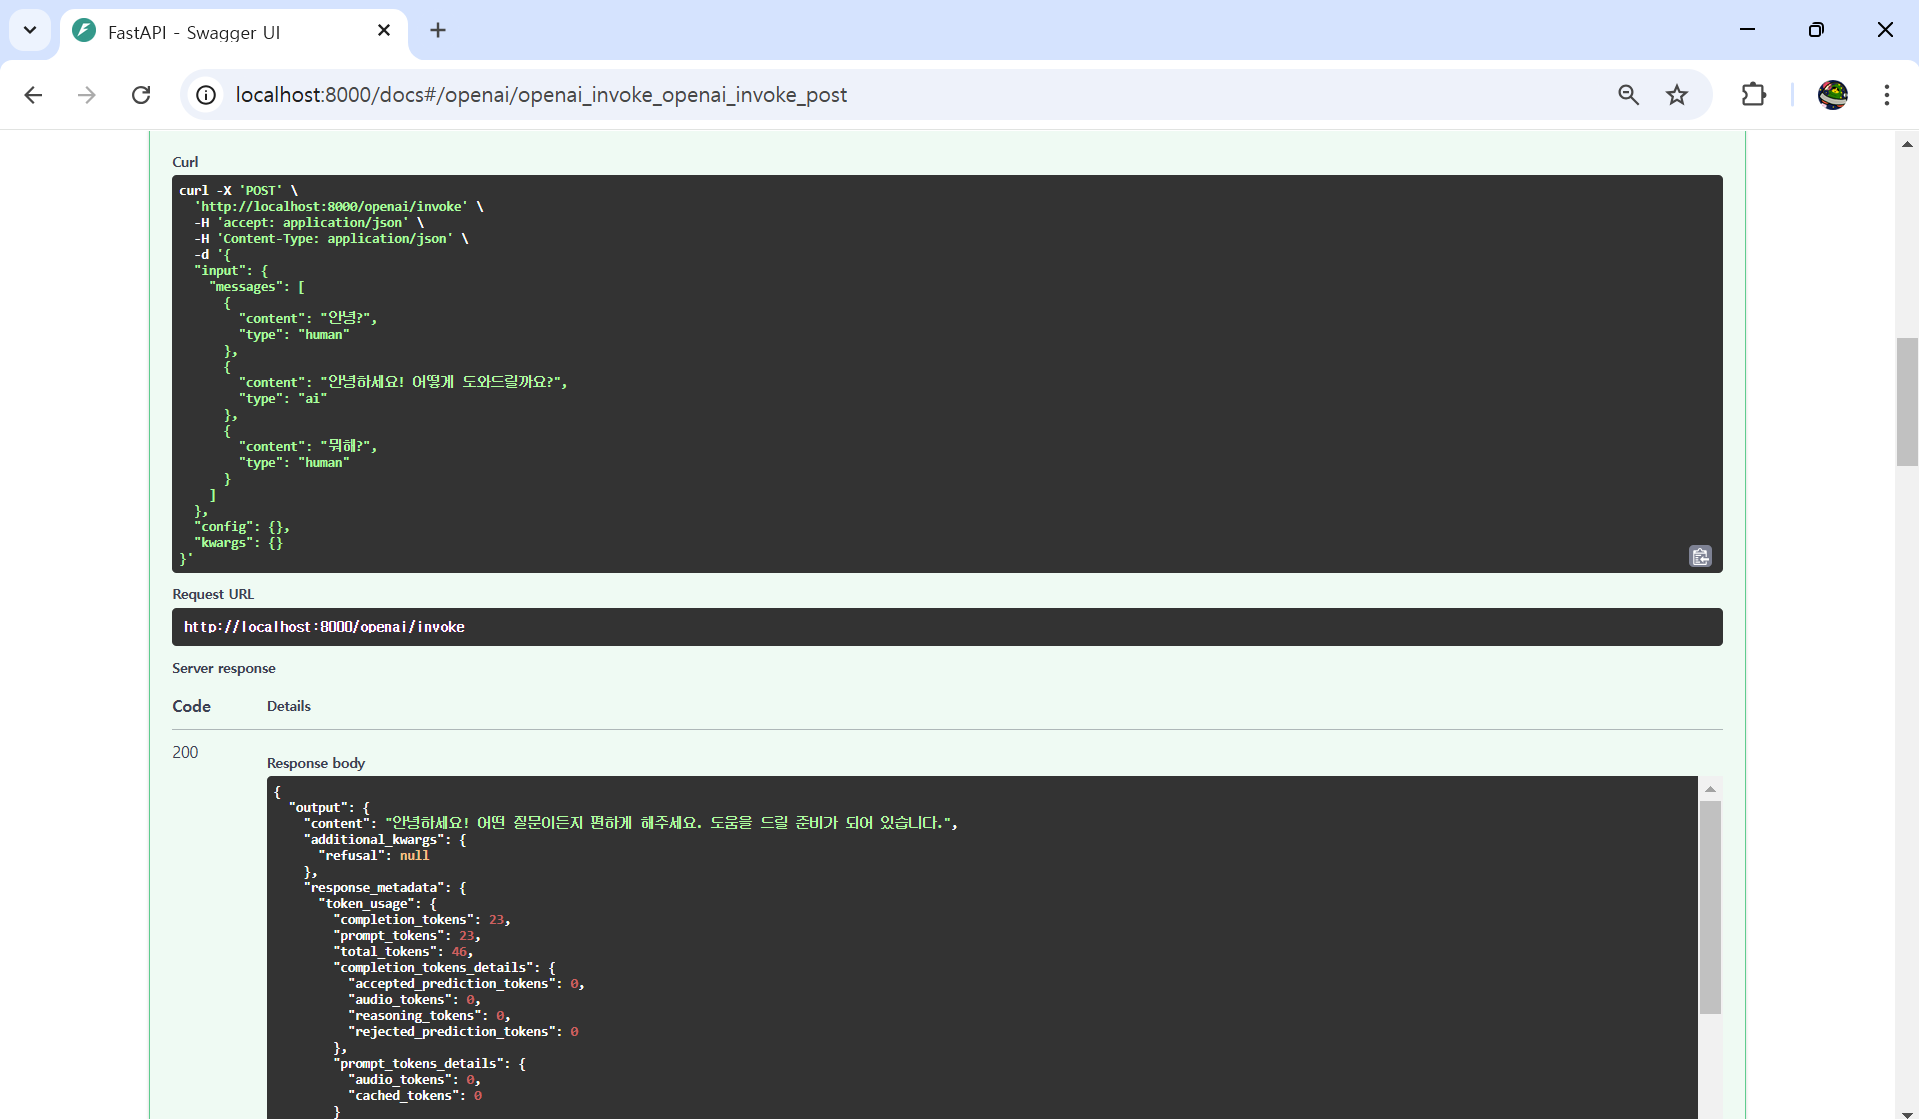View site information icon
Screen dimensions: 1919x1119
click(x=206, y=95)
